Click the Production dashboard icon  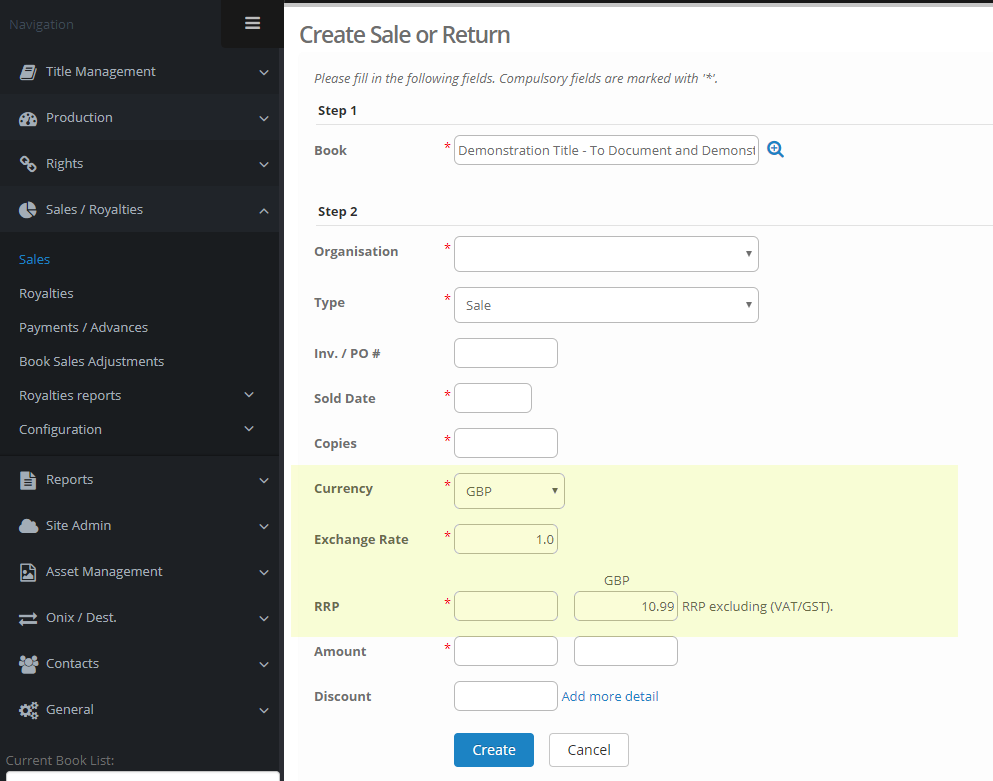(28, 118)
